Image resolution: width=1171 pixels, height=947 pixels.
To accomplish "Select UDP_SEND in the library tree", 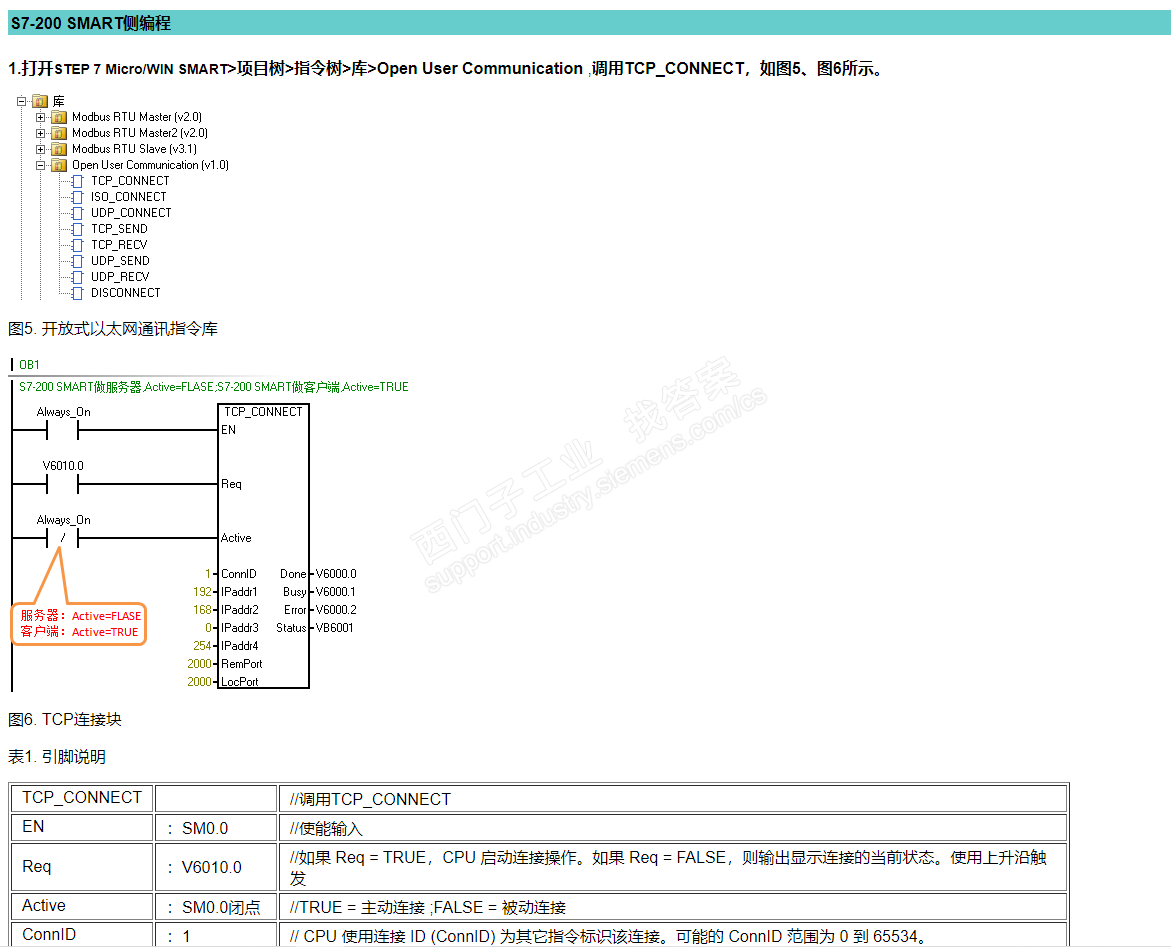I will pos(120,261).
